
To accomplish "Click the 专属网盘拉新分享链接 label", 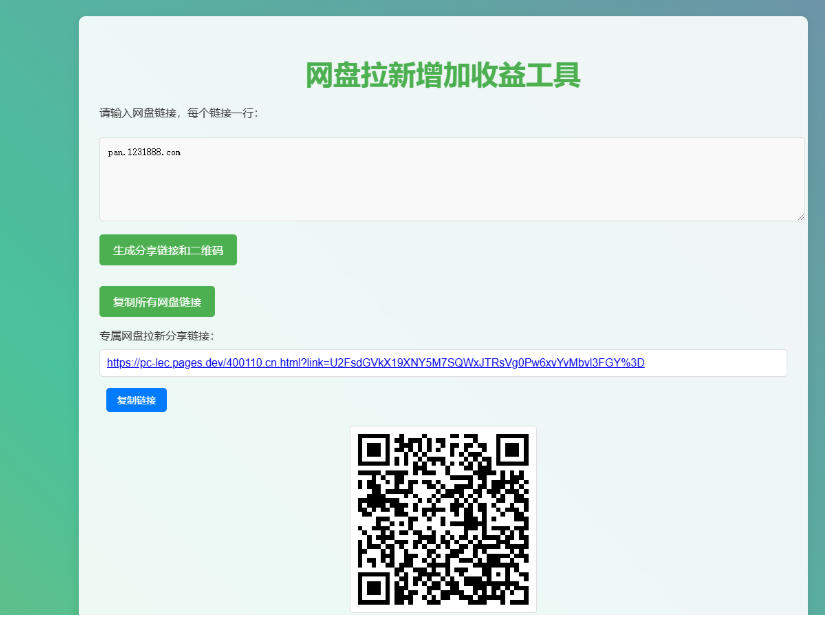I will coord(157,336).
